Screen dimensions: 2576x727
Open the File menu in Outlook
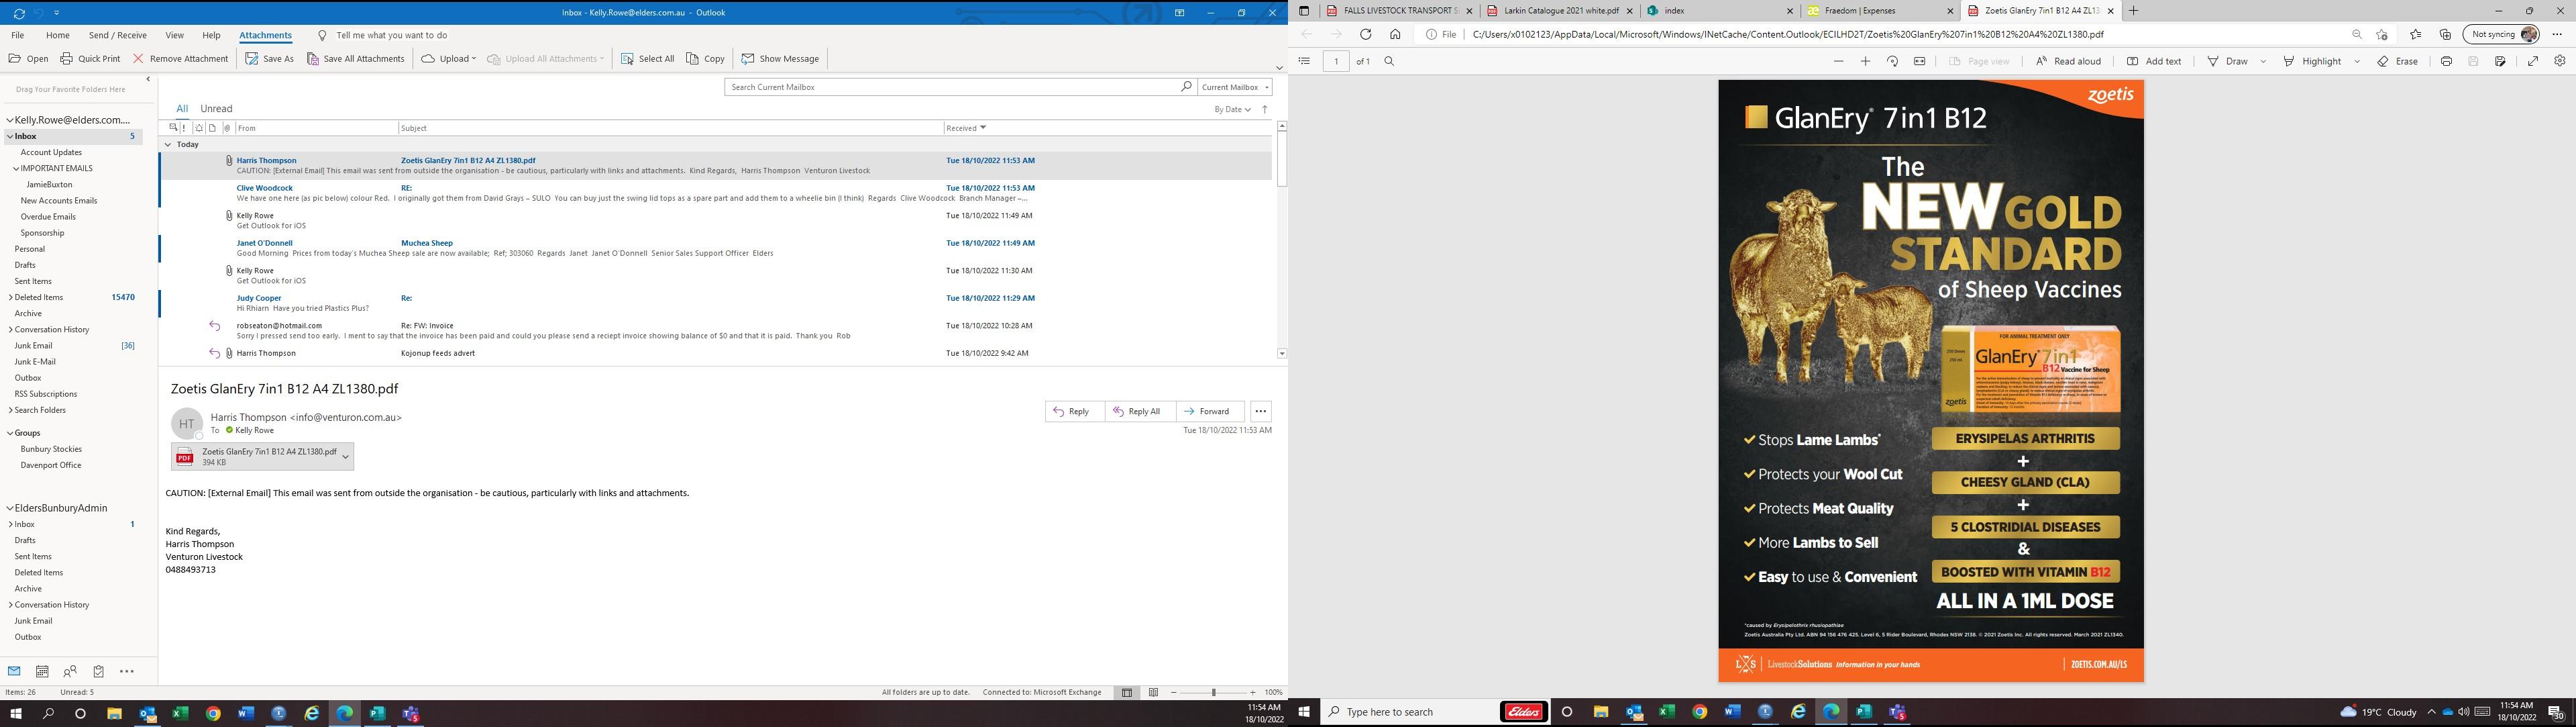[18, 35]
